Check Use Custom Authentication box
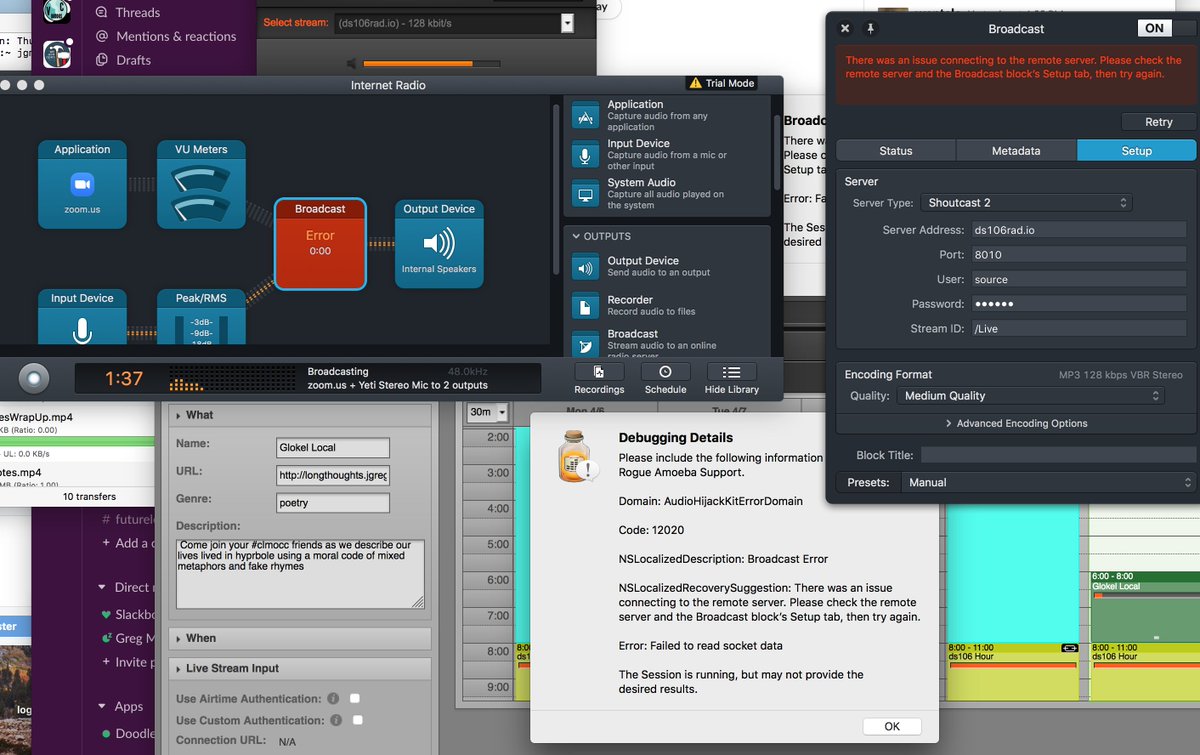 [x=357, y=720]
